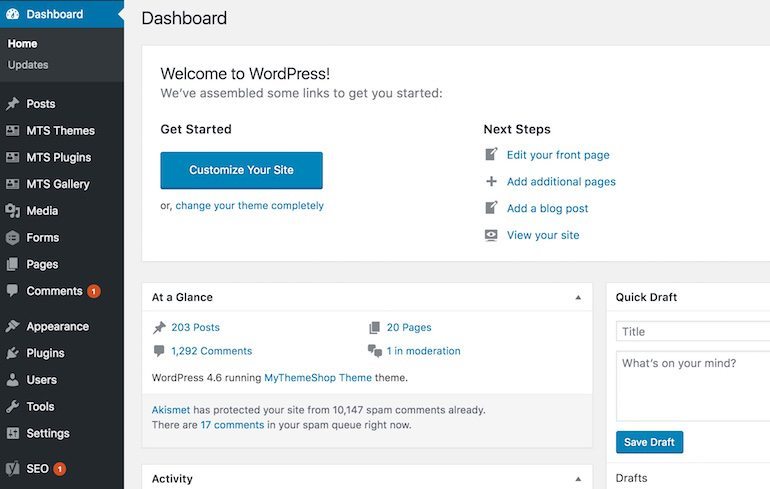The width and height of the screenshot is (770, 489).
Task: Click the Forms icon in sidebar
Action: click(12, 238)
